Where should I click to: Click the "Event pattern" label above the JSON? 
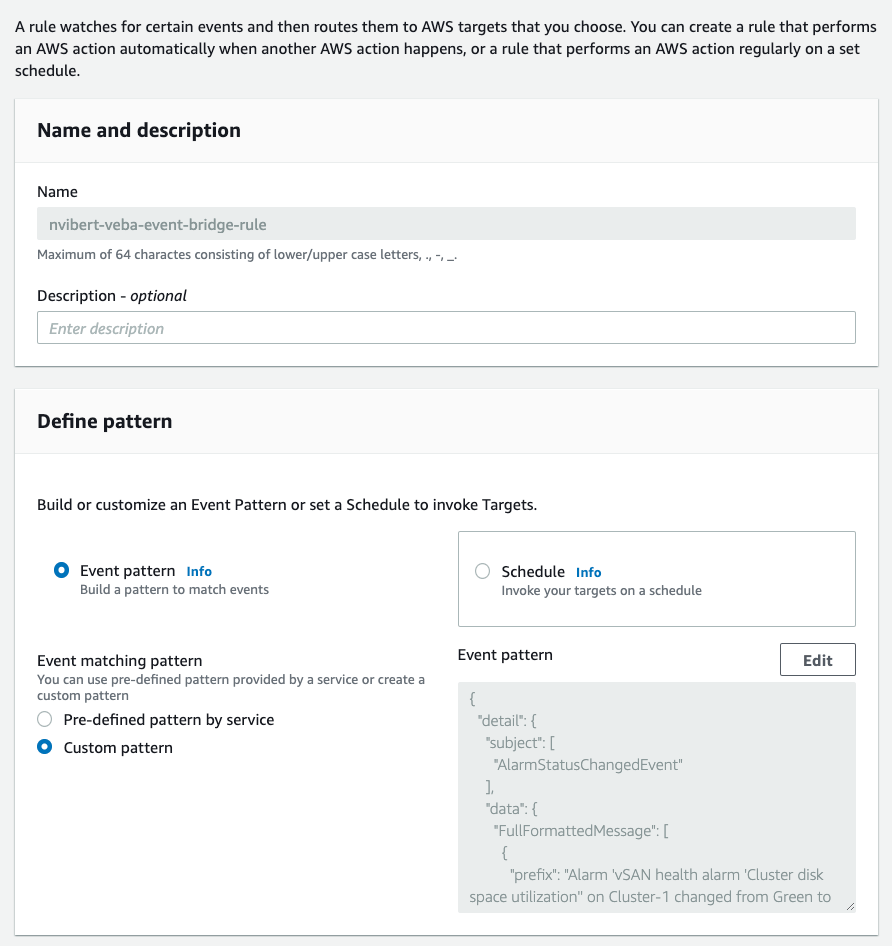click(x=505, y=654)
